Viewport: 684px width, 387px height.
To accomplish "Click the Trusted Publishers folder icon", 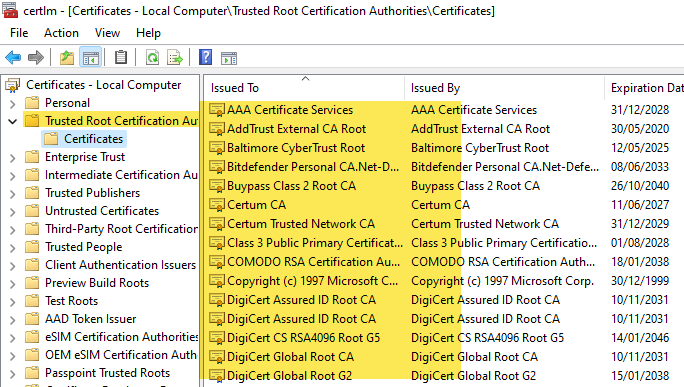I will 32,193.
